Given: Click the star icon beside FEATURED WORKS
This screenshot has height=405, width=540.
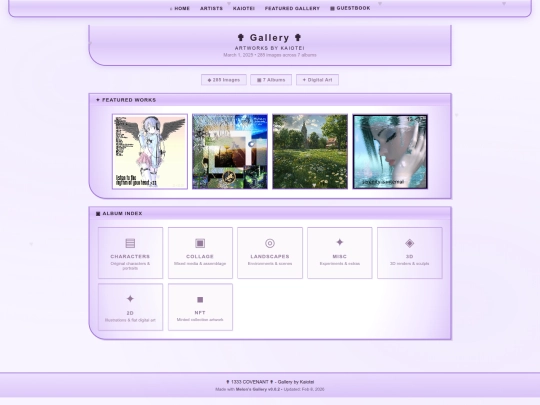Looking at the screenshot, I should [x=98, y=100].
